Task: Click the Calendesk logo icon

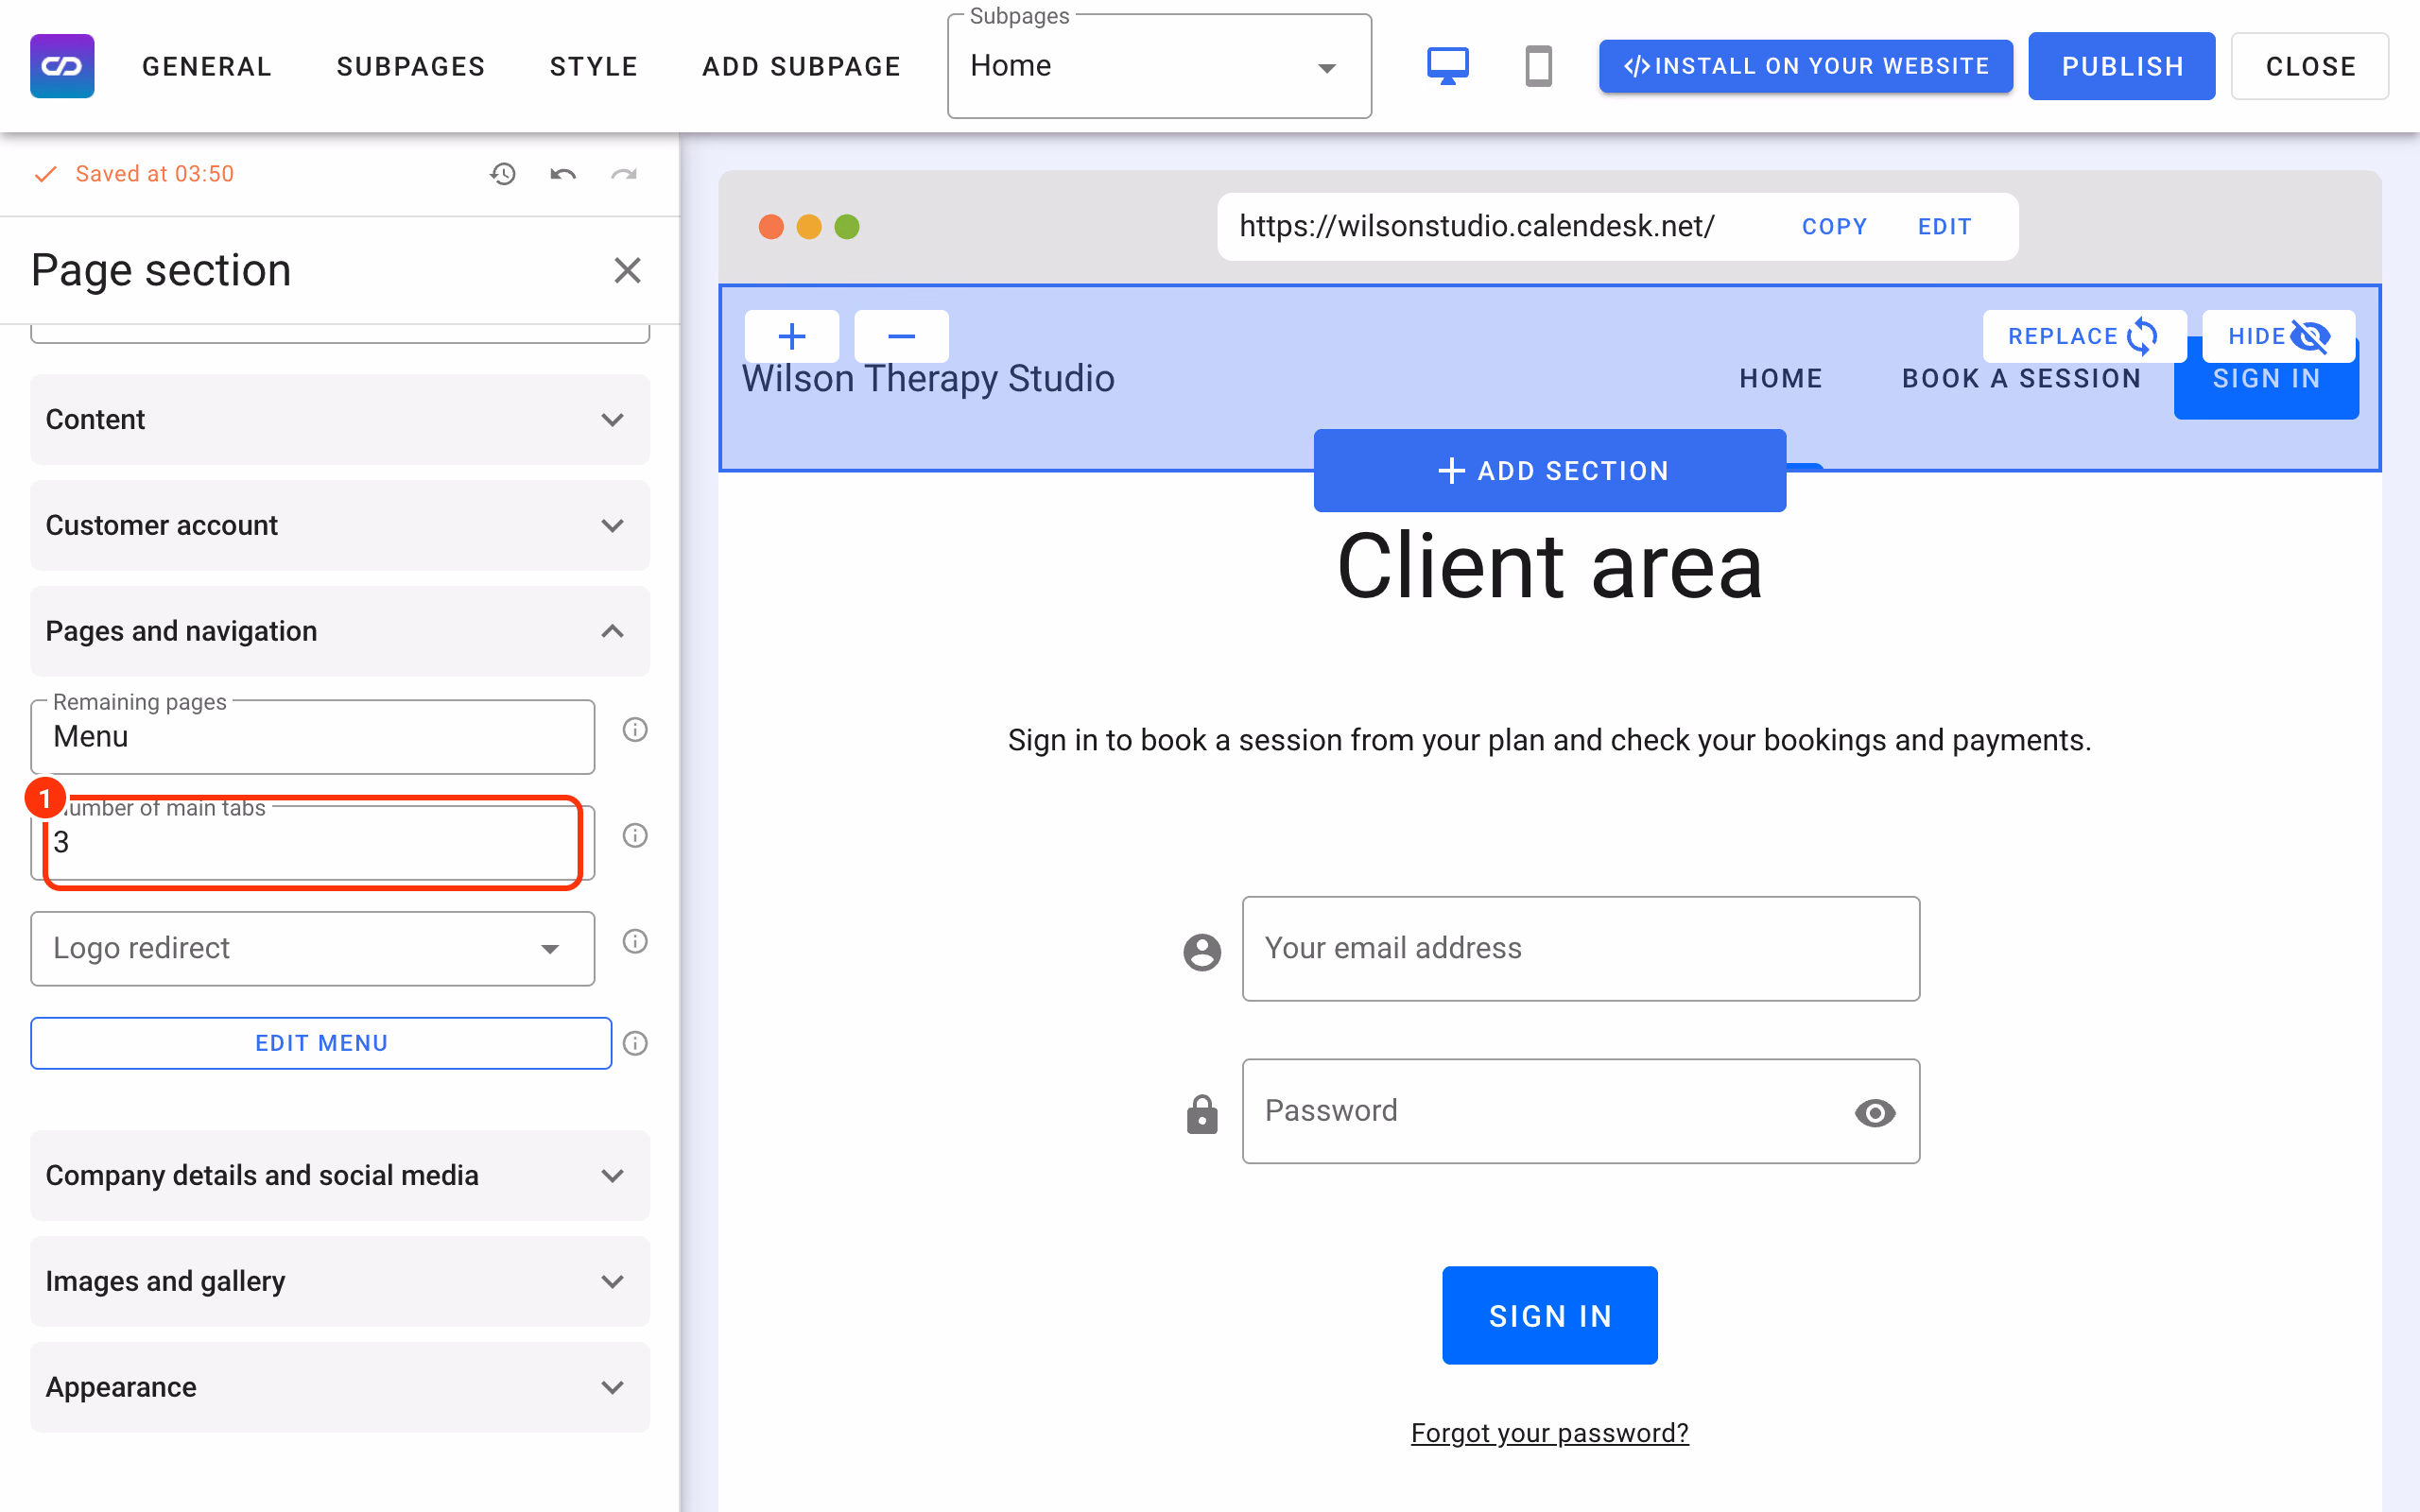Action: [62, 66]
